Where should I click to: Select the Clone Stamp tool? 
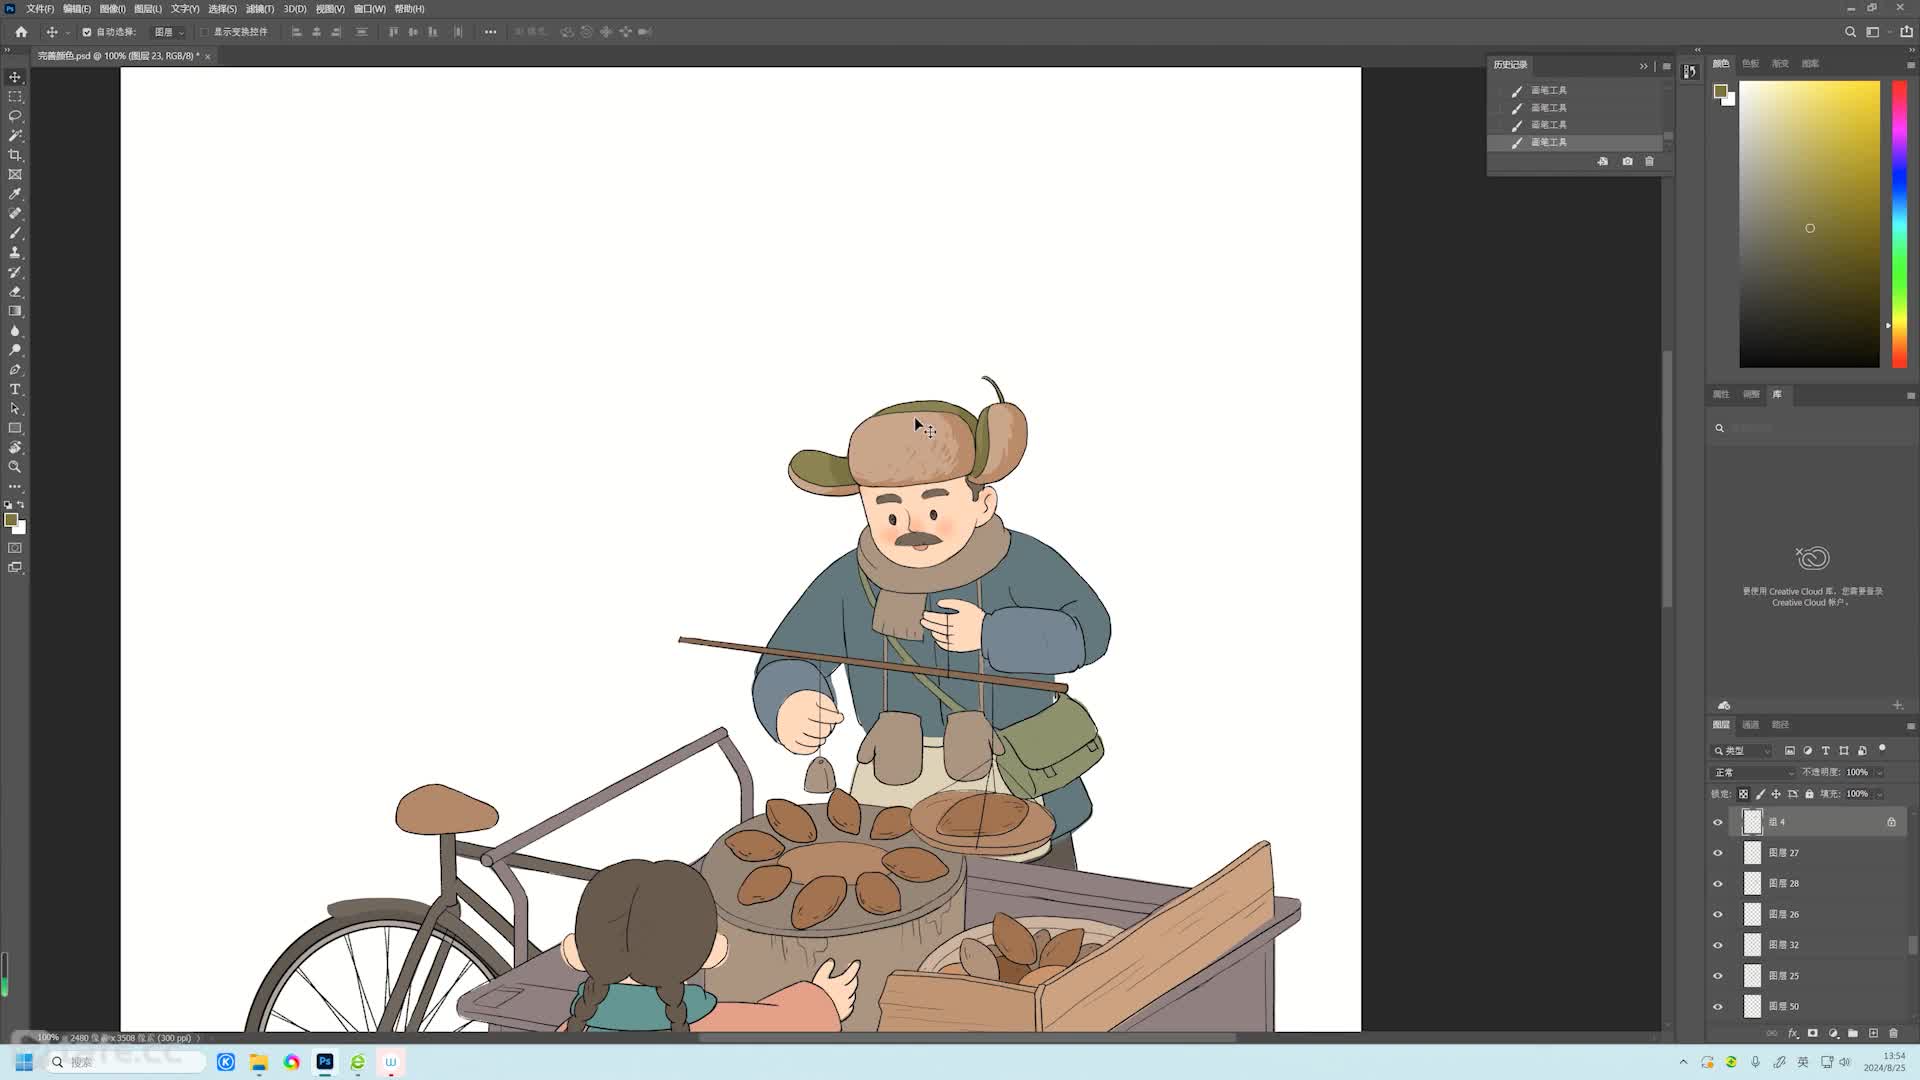pos(15,253)
